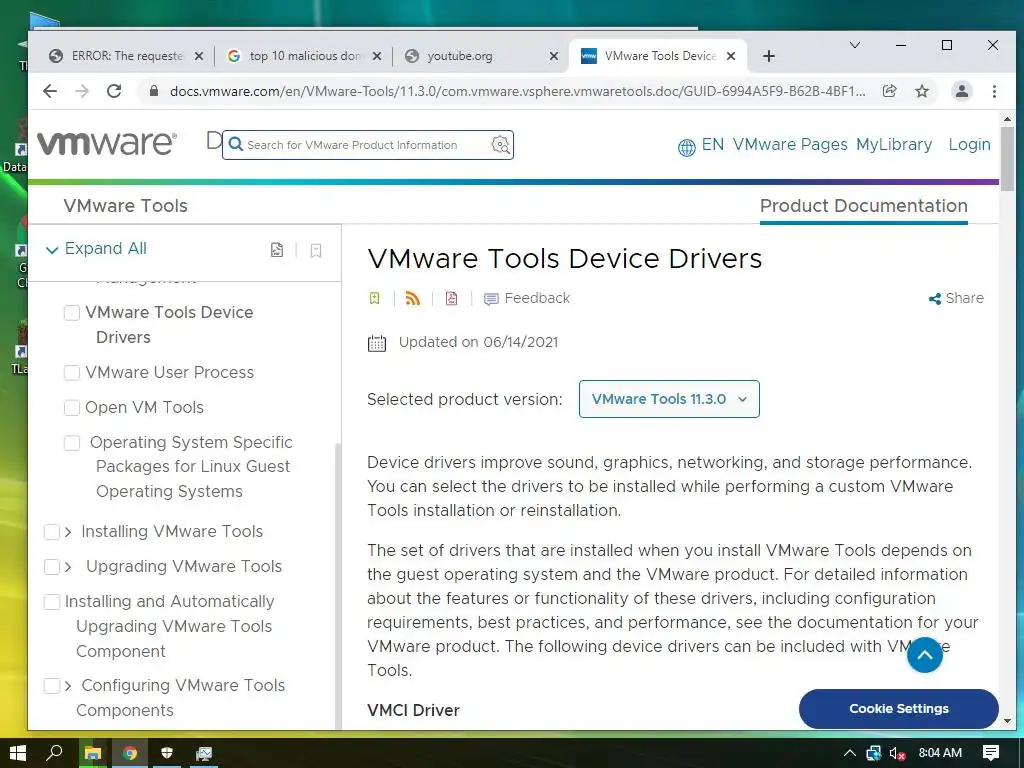Click the browser forward arrow
The height and width of the screenshot is (768, 1024).
(x=82, y=91)
